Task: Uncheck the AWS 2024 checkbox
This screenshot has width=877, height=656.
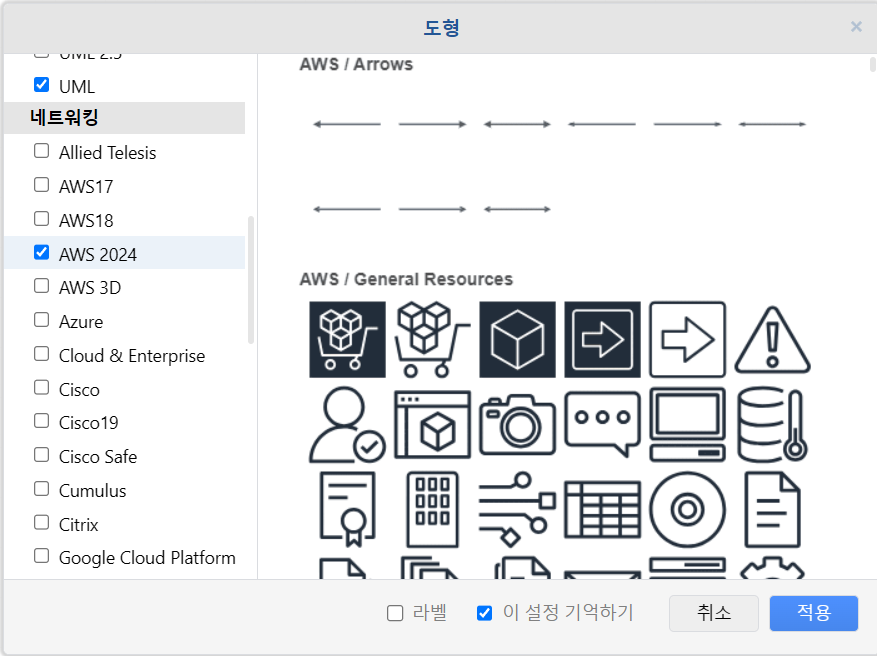Action: pyautogui.click(x=41, y=252)
